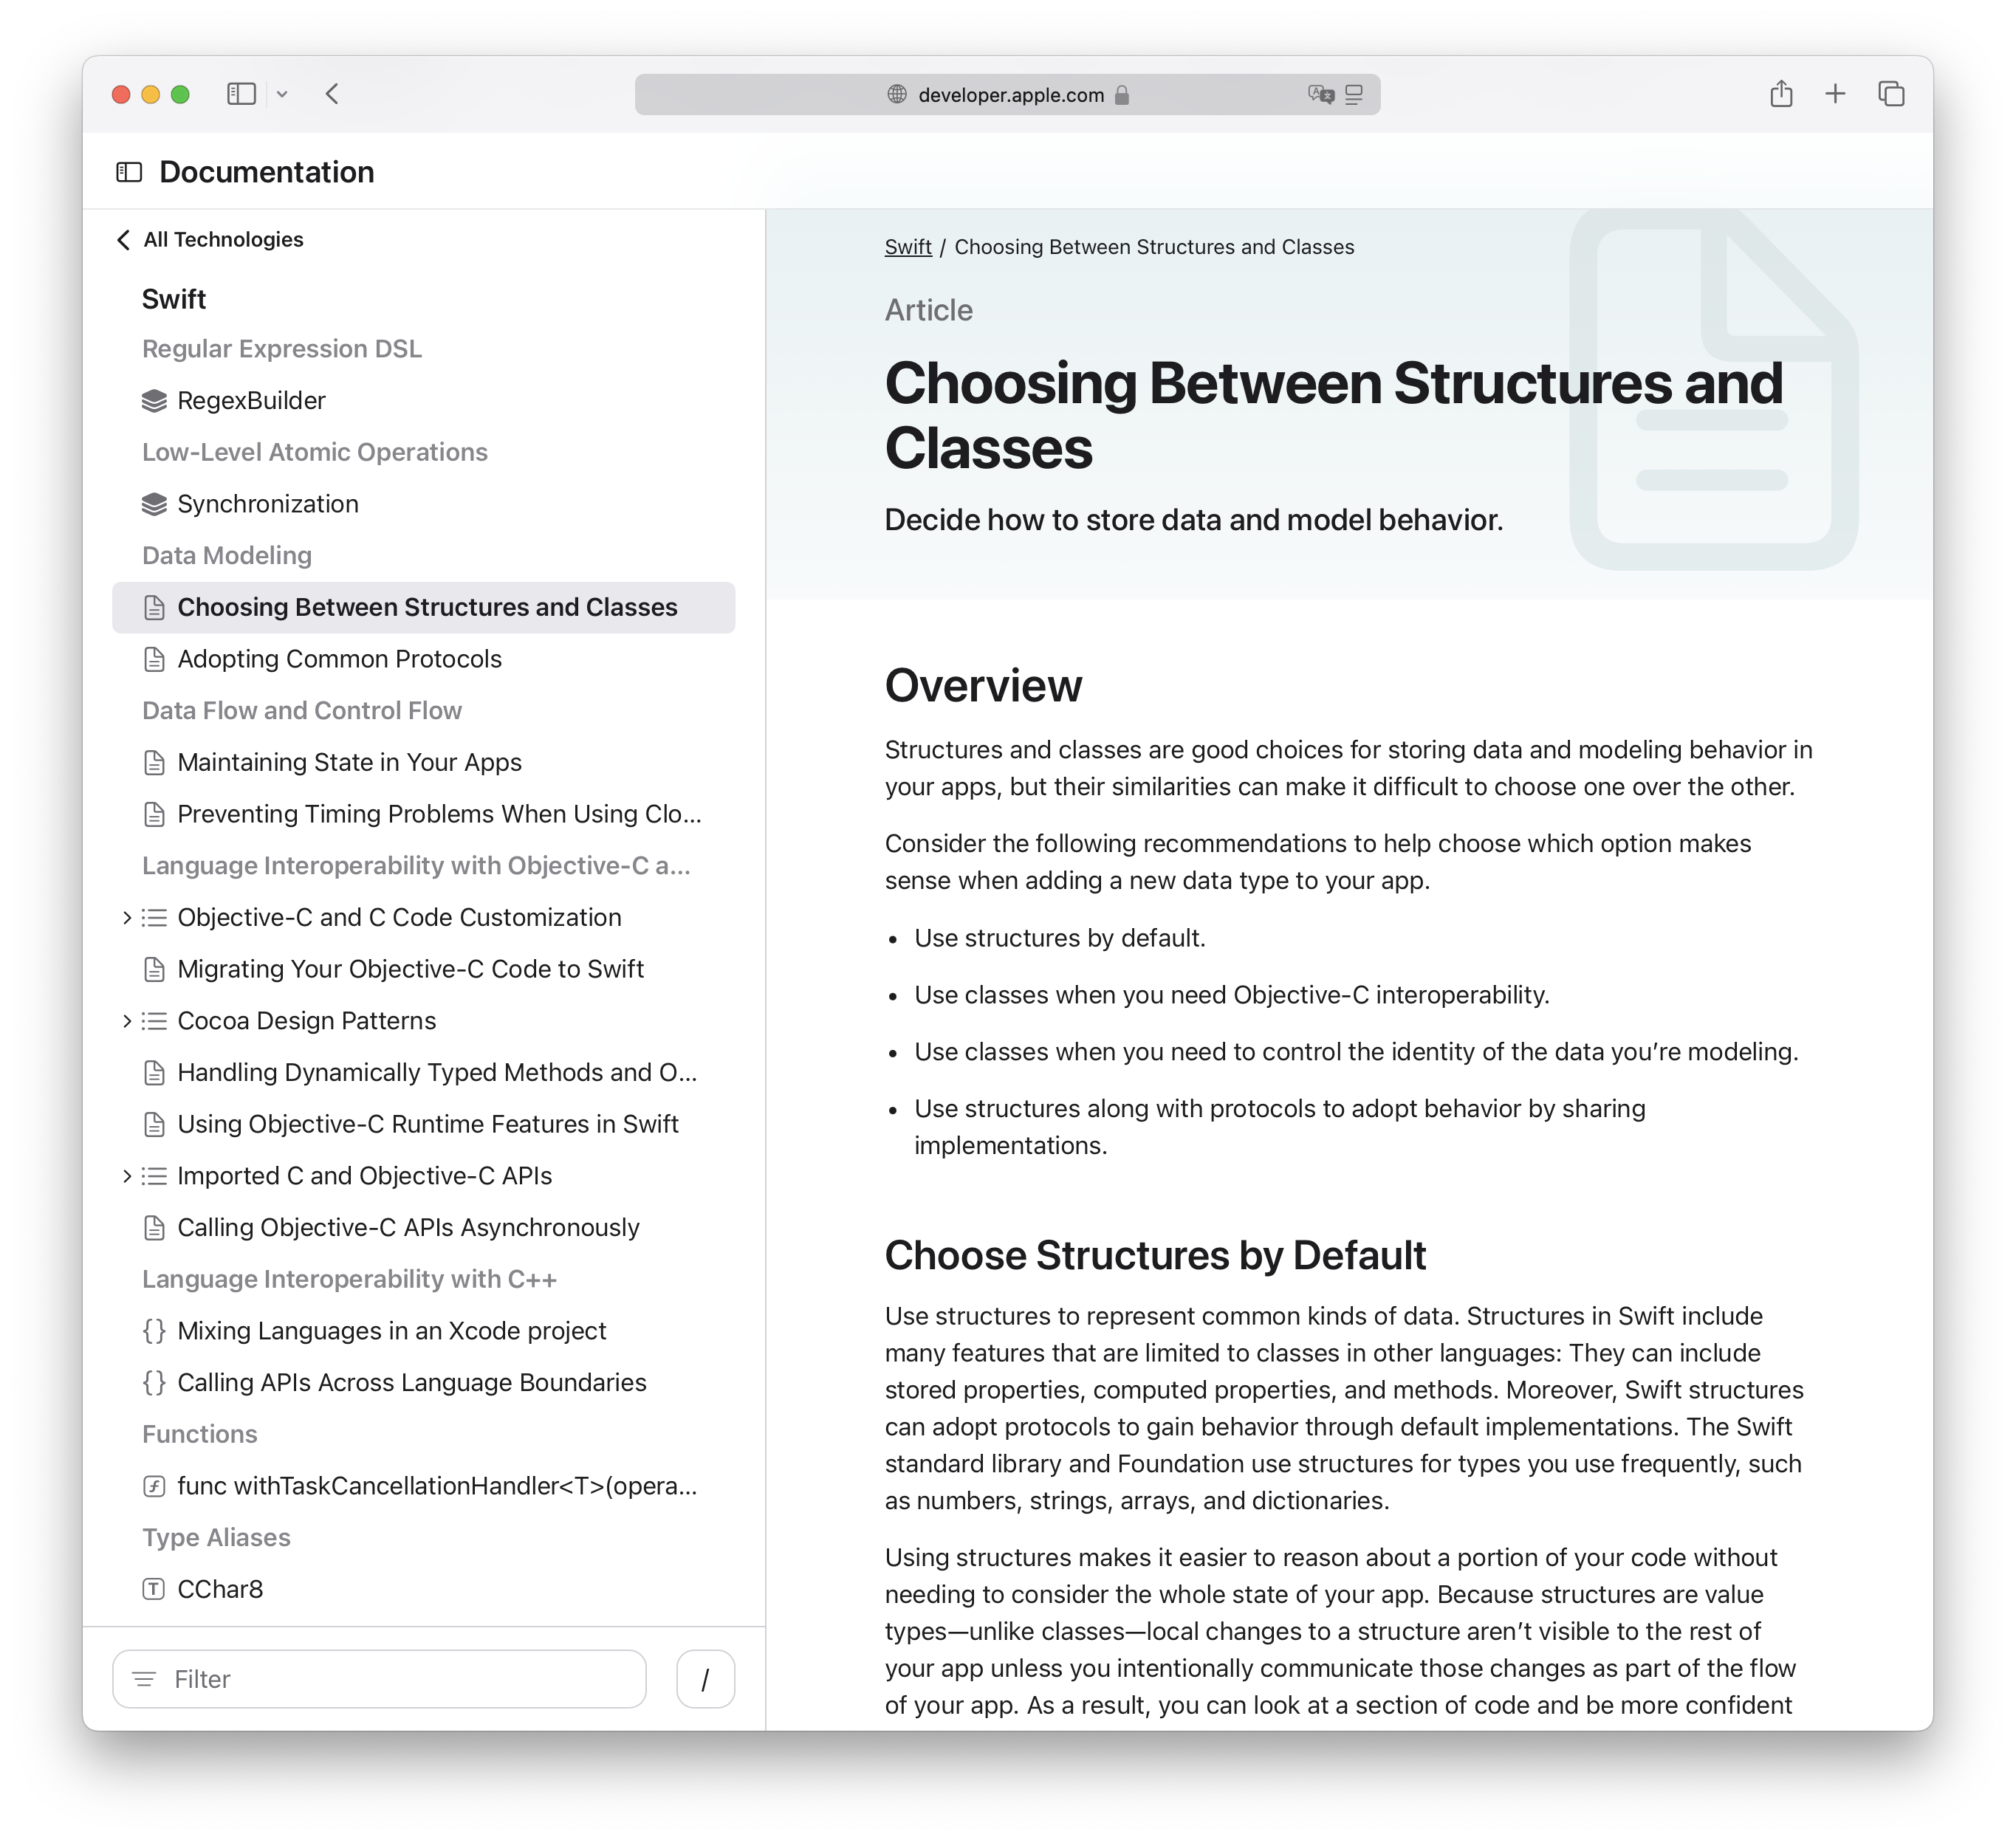This screenshot has height=1840, width=2016.
Task: Open CChar8 type alias
Action: [220, 1589]
